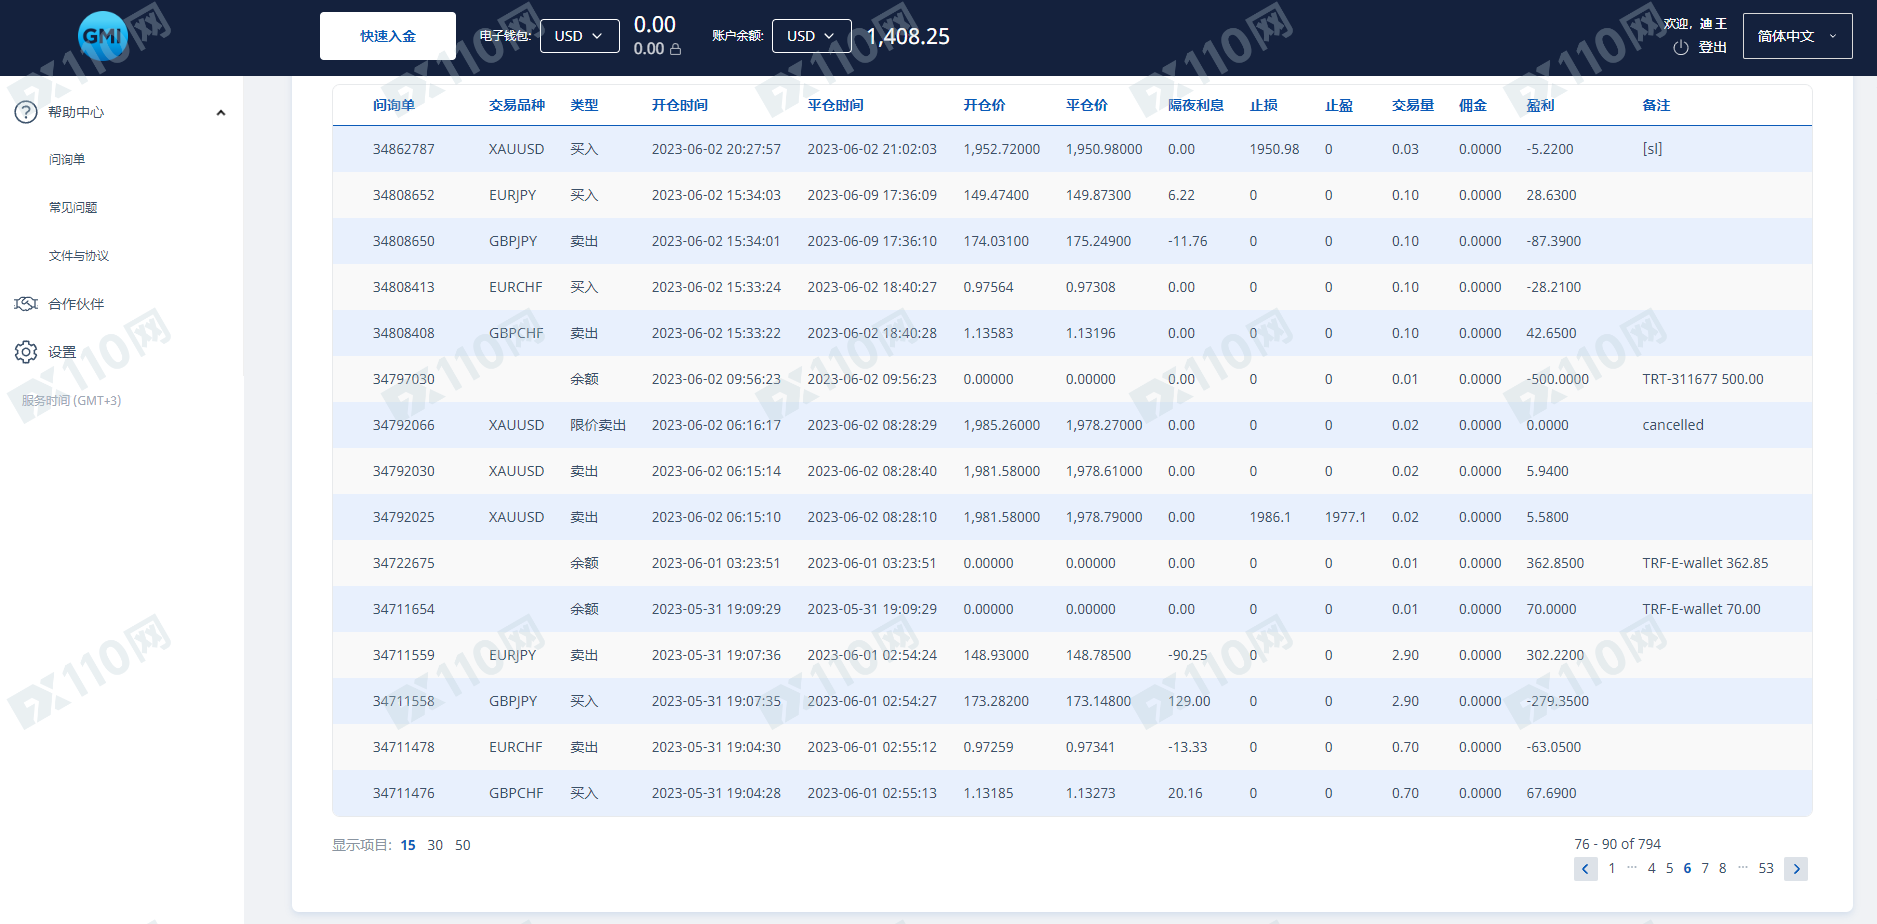This screenshot has width=1877, height=924.
Task: Sort by 盈利 column header
Action: [x=1540, y=105]
